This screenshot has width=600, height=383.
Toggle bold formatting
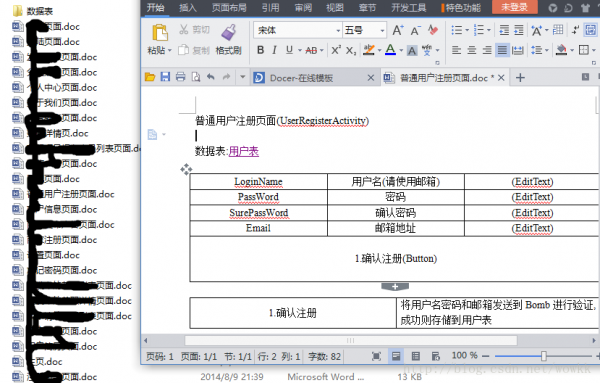click(x=260, y=50)
